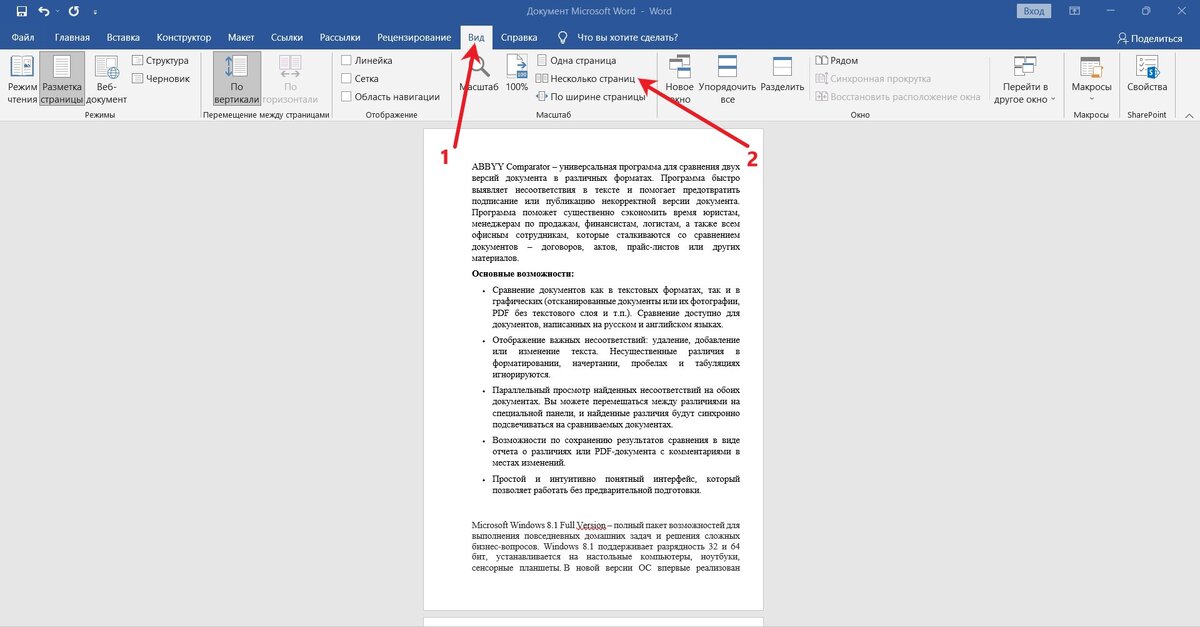Set zoom to 100% button
This screenshot has height=627, width=1200.
[517, 74]
